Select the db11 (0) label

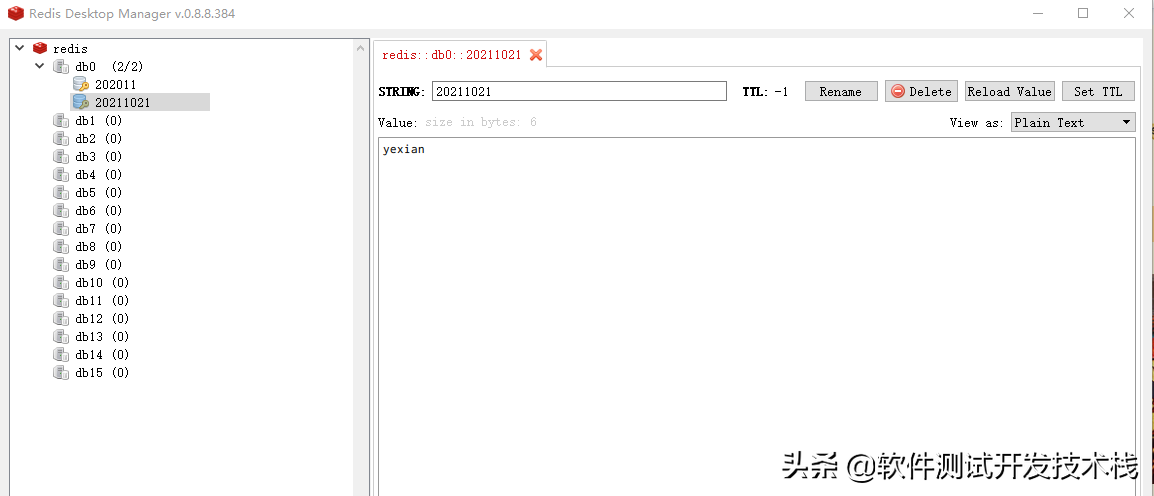coord(102,300)
